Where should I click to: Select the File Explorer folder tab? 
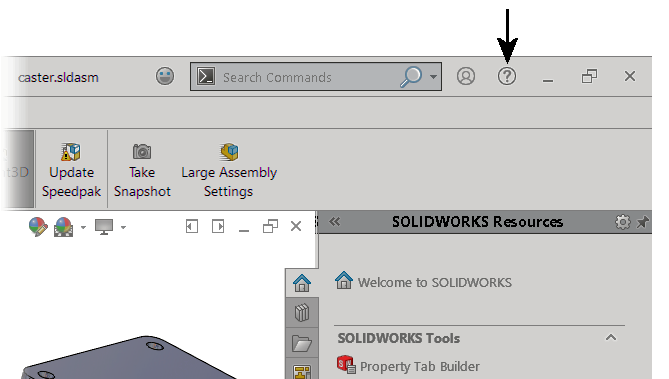pos(302,343)
